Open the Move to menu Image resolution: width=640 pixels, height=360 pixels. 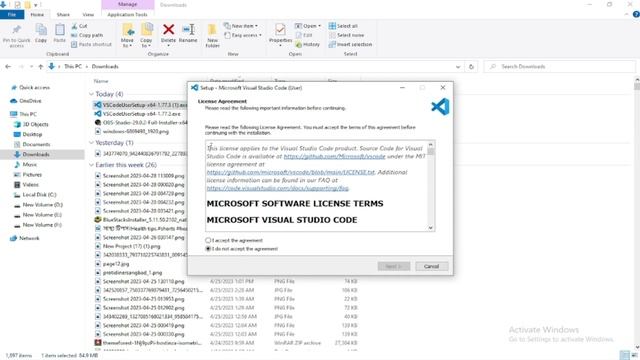[x=127, y=36]
